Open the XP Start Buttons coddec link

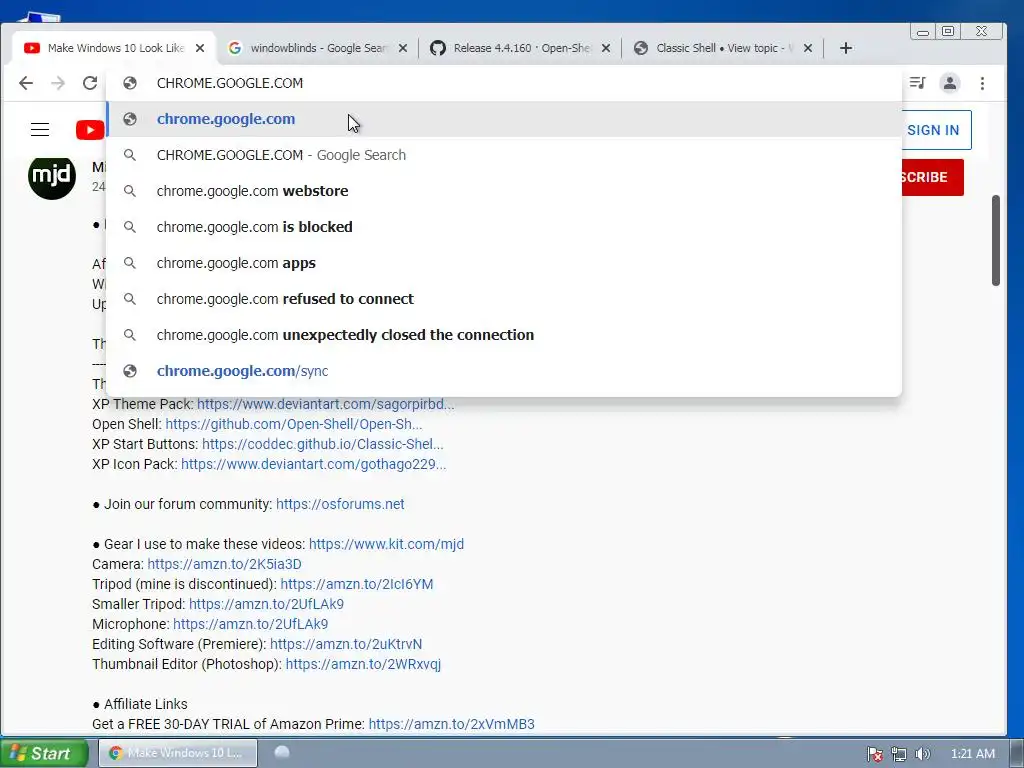pyautogui.click(x=323, y=444)
